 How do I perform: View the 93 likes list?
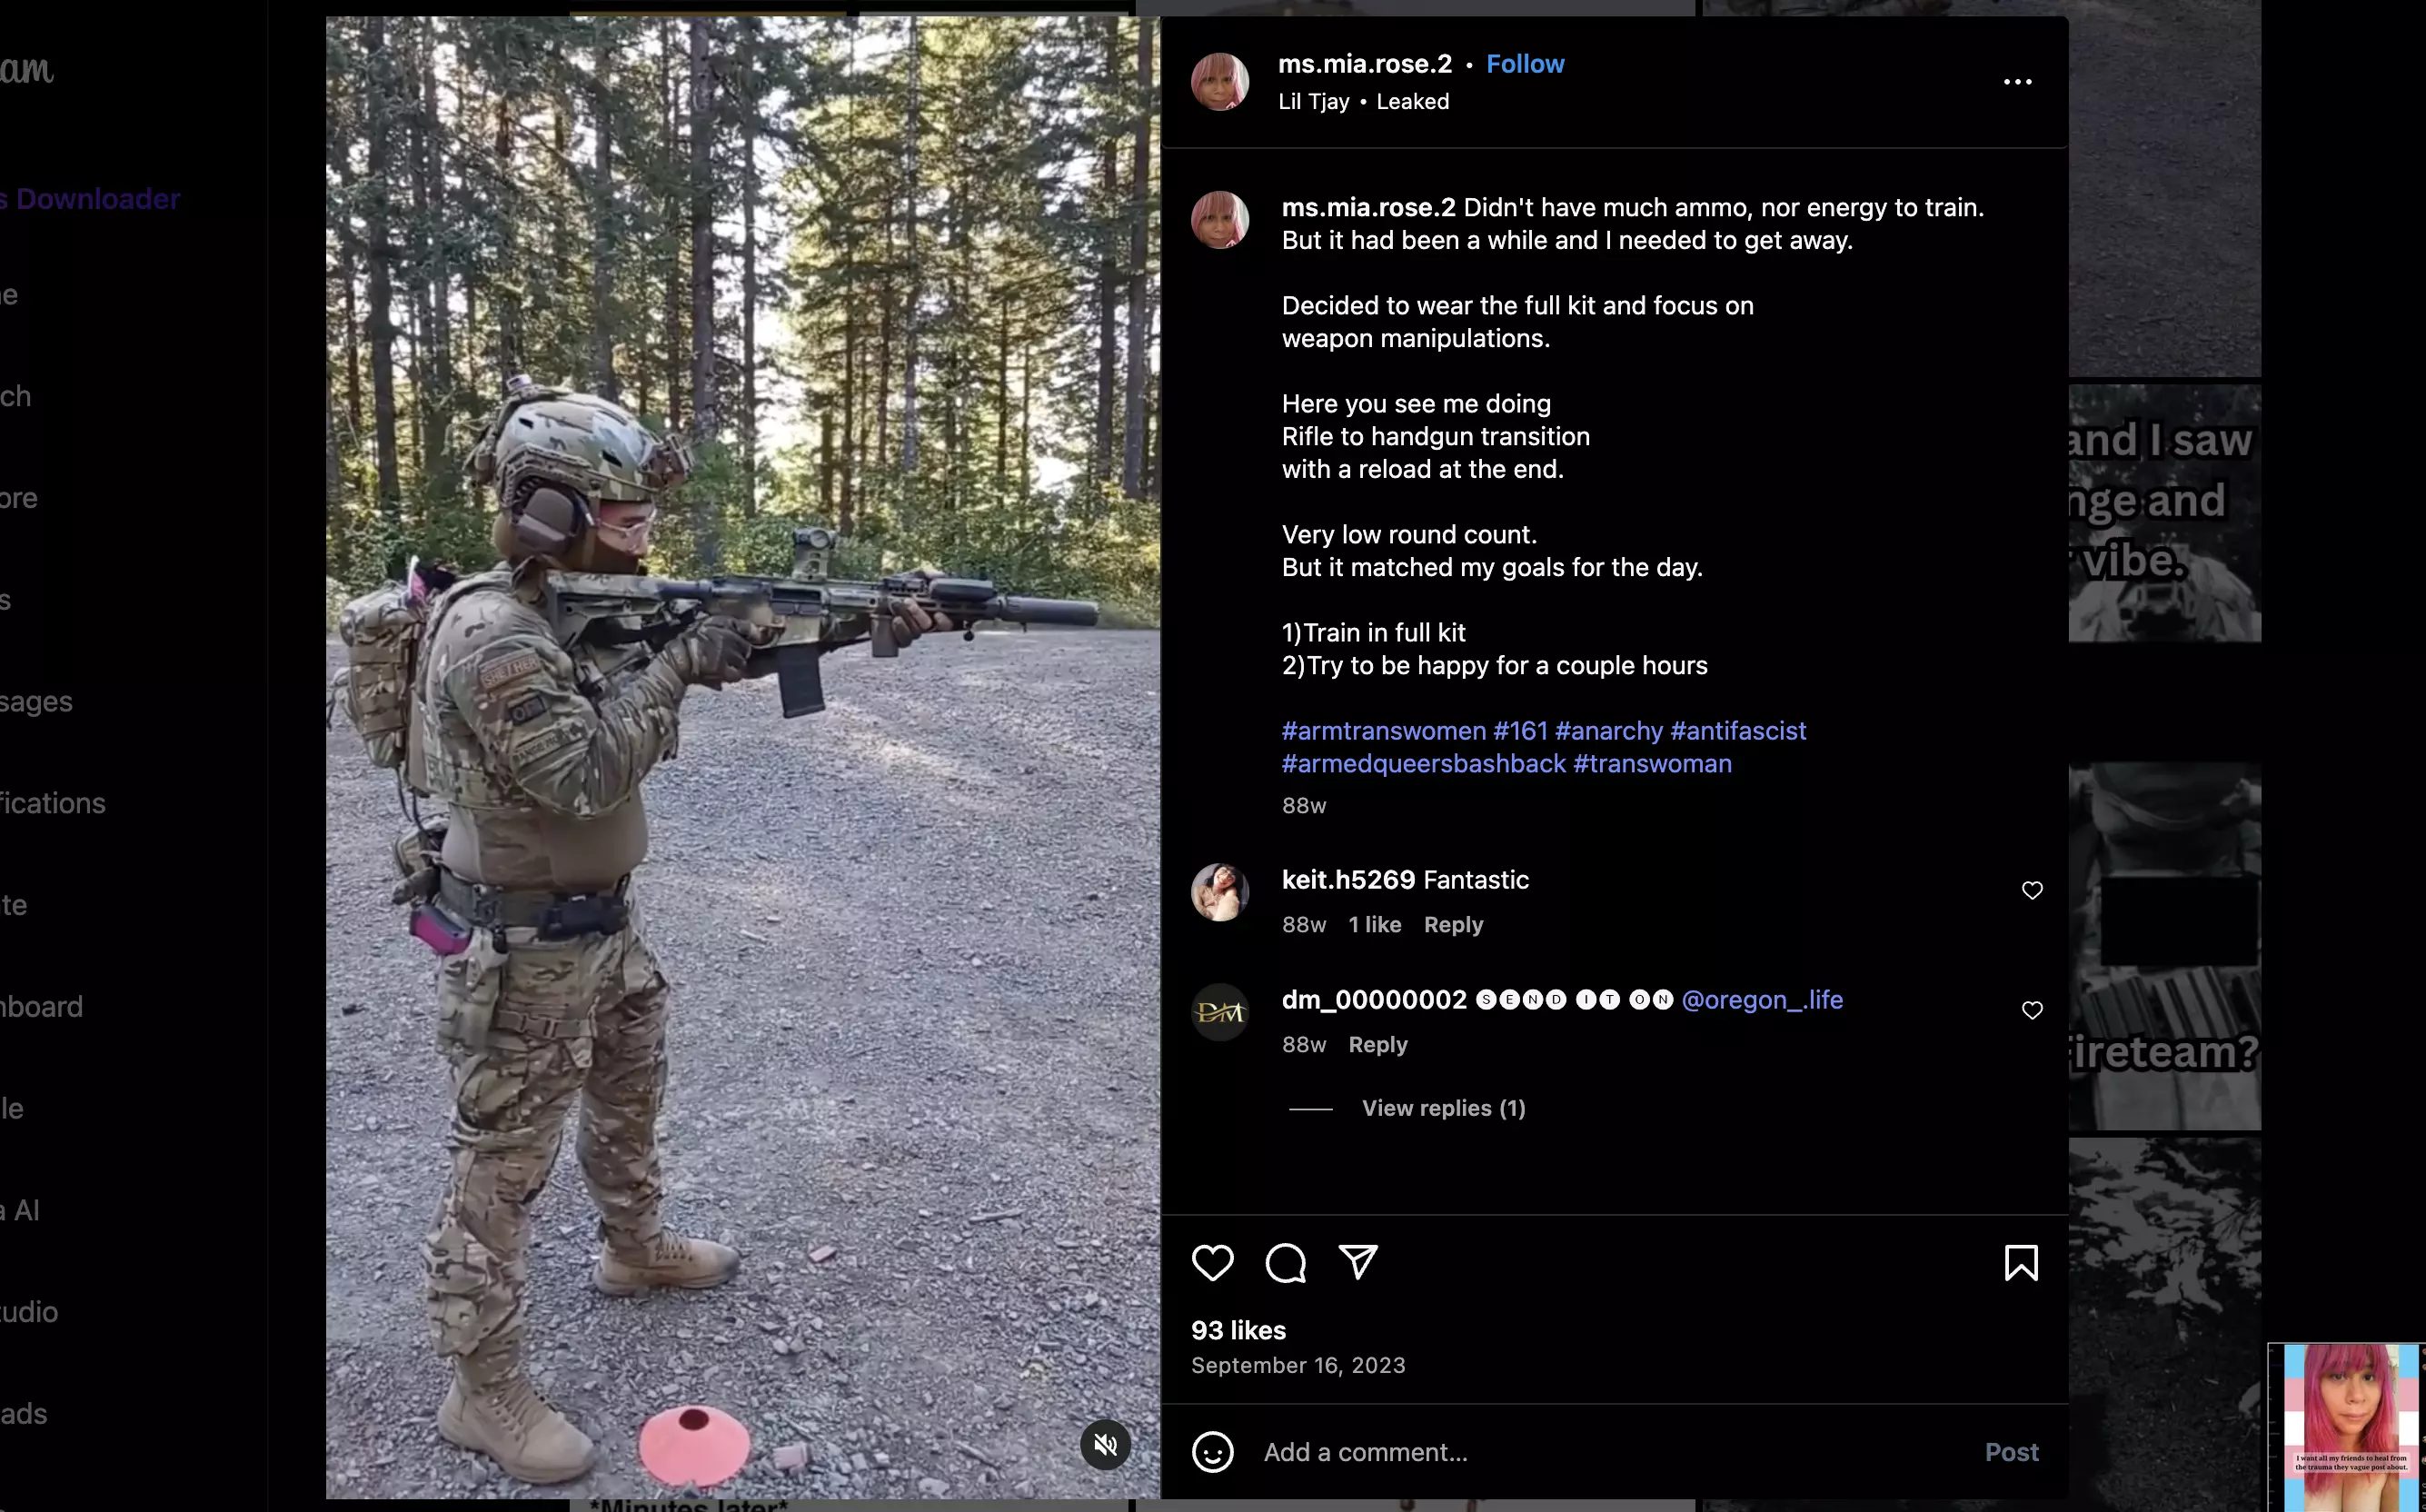pyautogui.click(x=1238, y=1331)
